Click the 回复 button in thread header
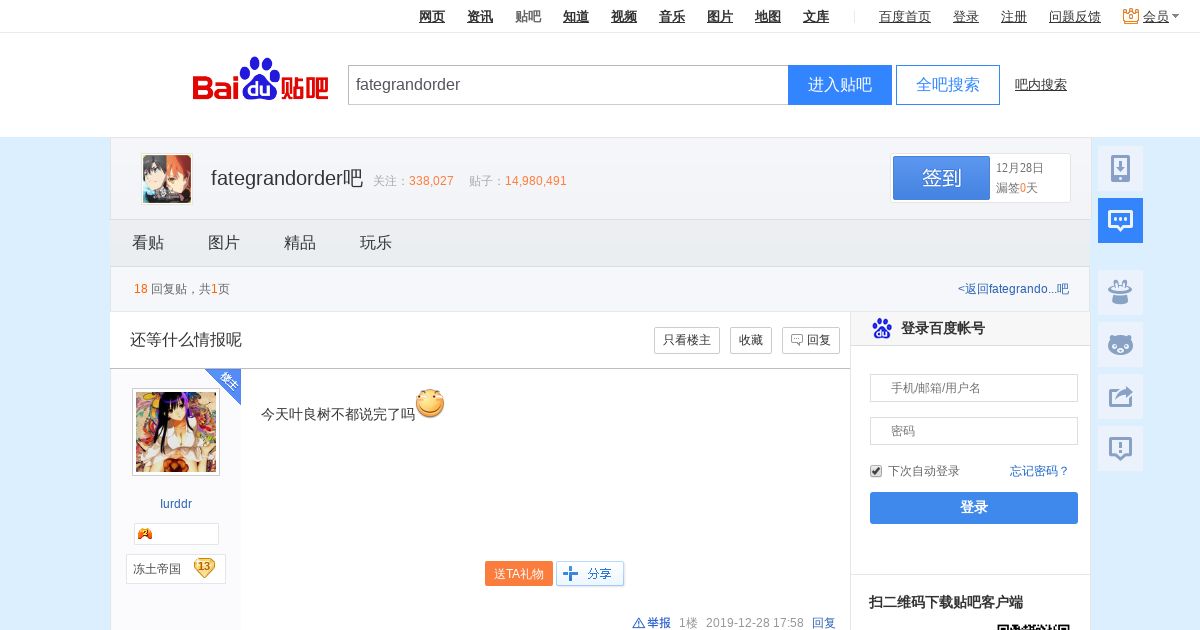 [x=811, y=340]
